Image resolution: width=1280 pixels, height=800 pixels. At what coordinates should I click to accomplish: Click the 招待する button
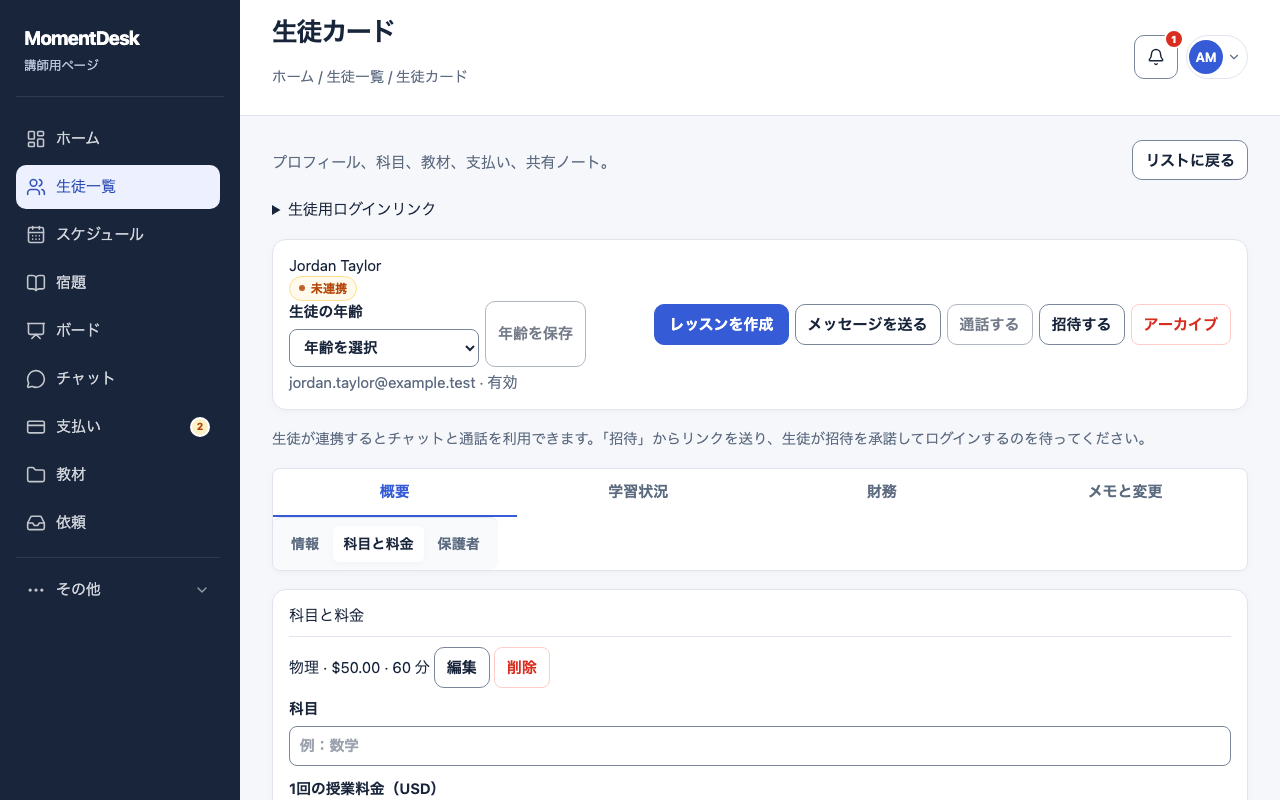point(1082,324)
